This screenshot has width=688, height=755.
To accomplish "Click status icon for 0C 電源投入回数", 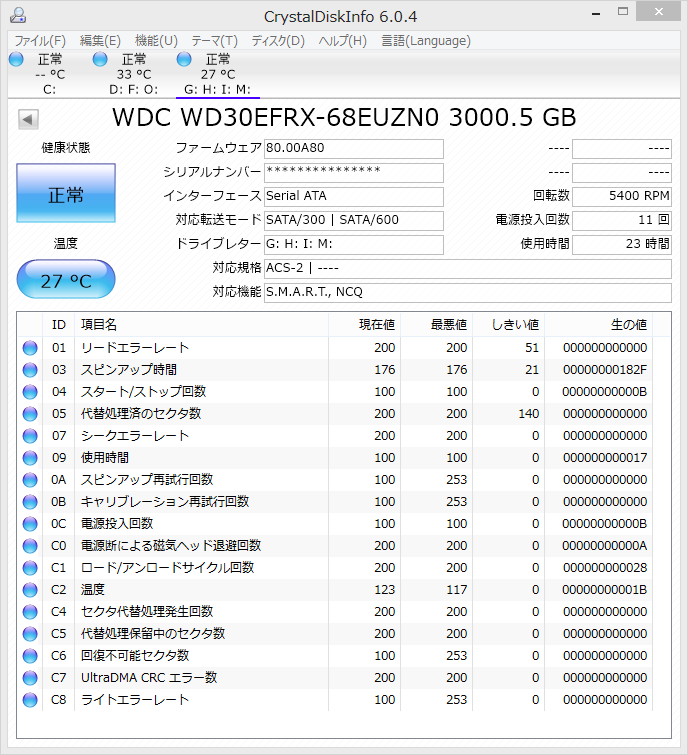I will pyautogui.click(x=30, y=524).
